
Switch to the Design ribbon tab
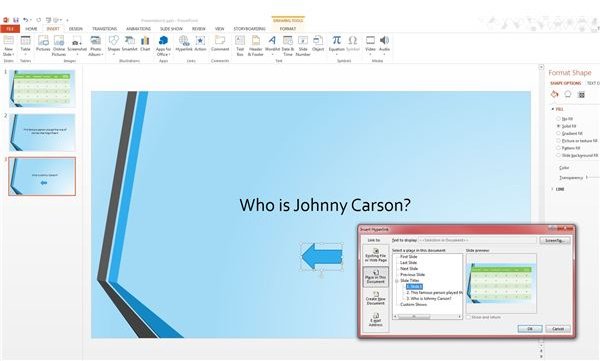75,29
